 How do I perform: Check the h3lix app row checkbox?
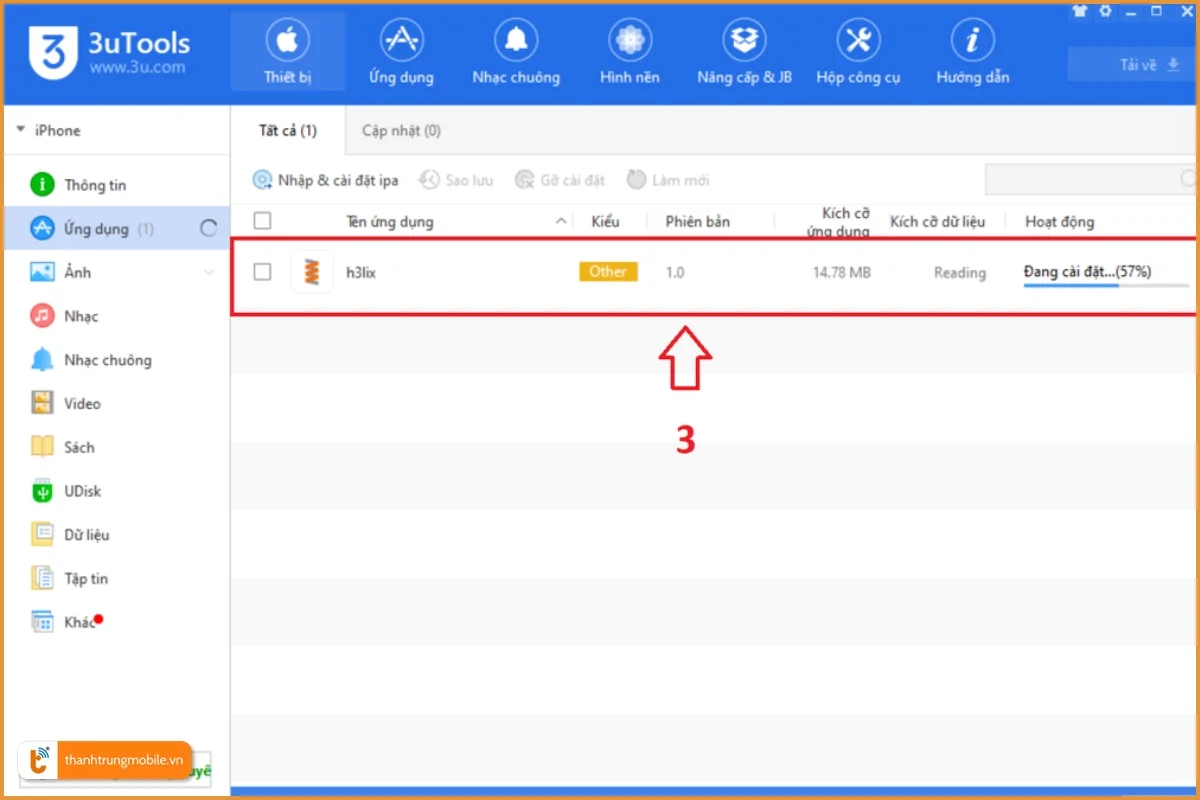[x=263, y=271]
